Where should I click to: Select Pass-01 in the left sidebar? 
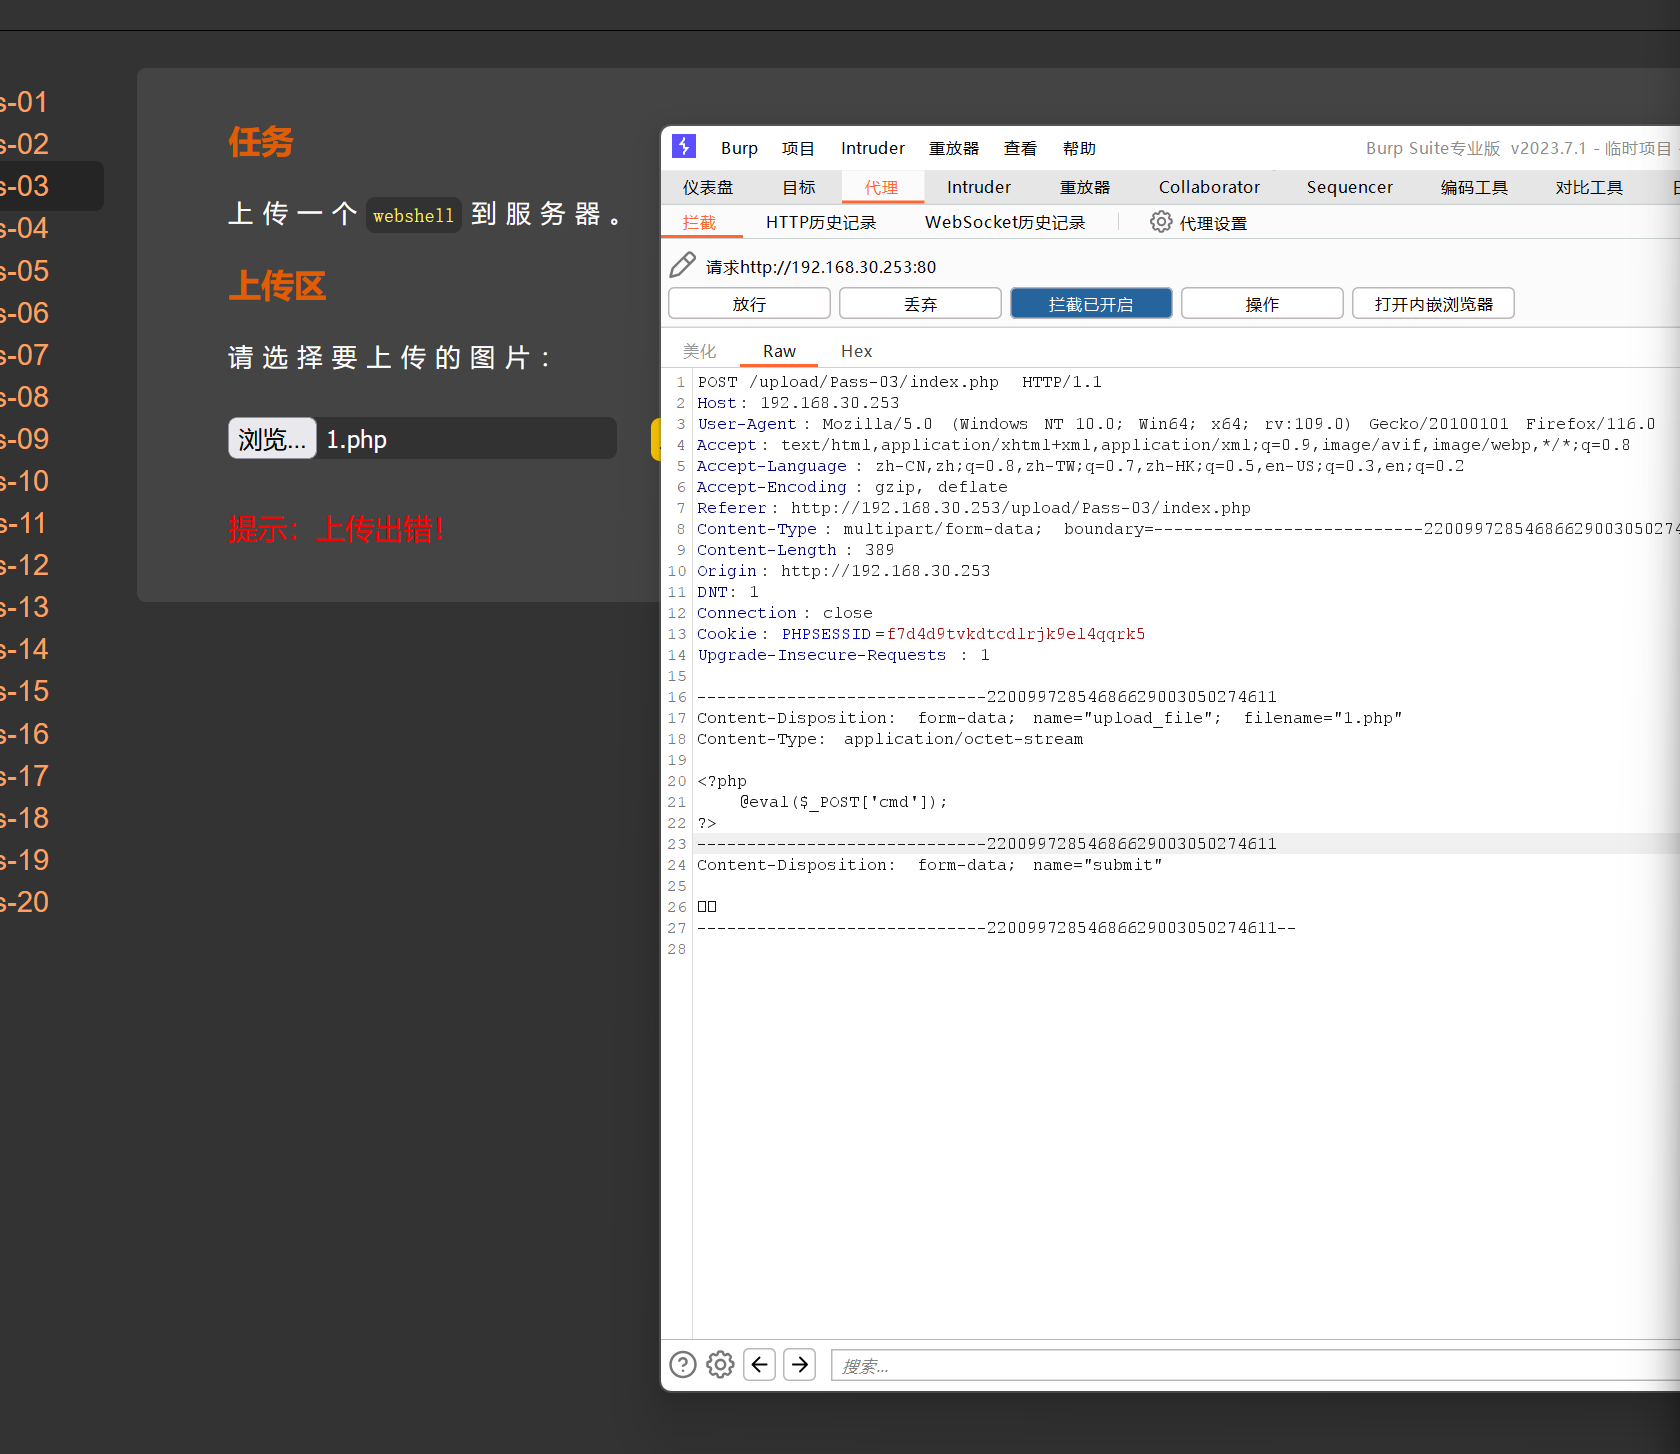click(24, 102)
